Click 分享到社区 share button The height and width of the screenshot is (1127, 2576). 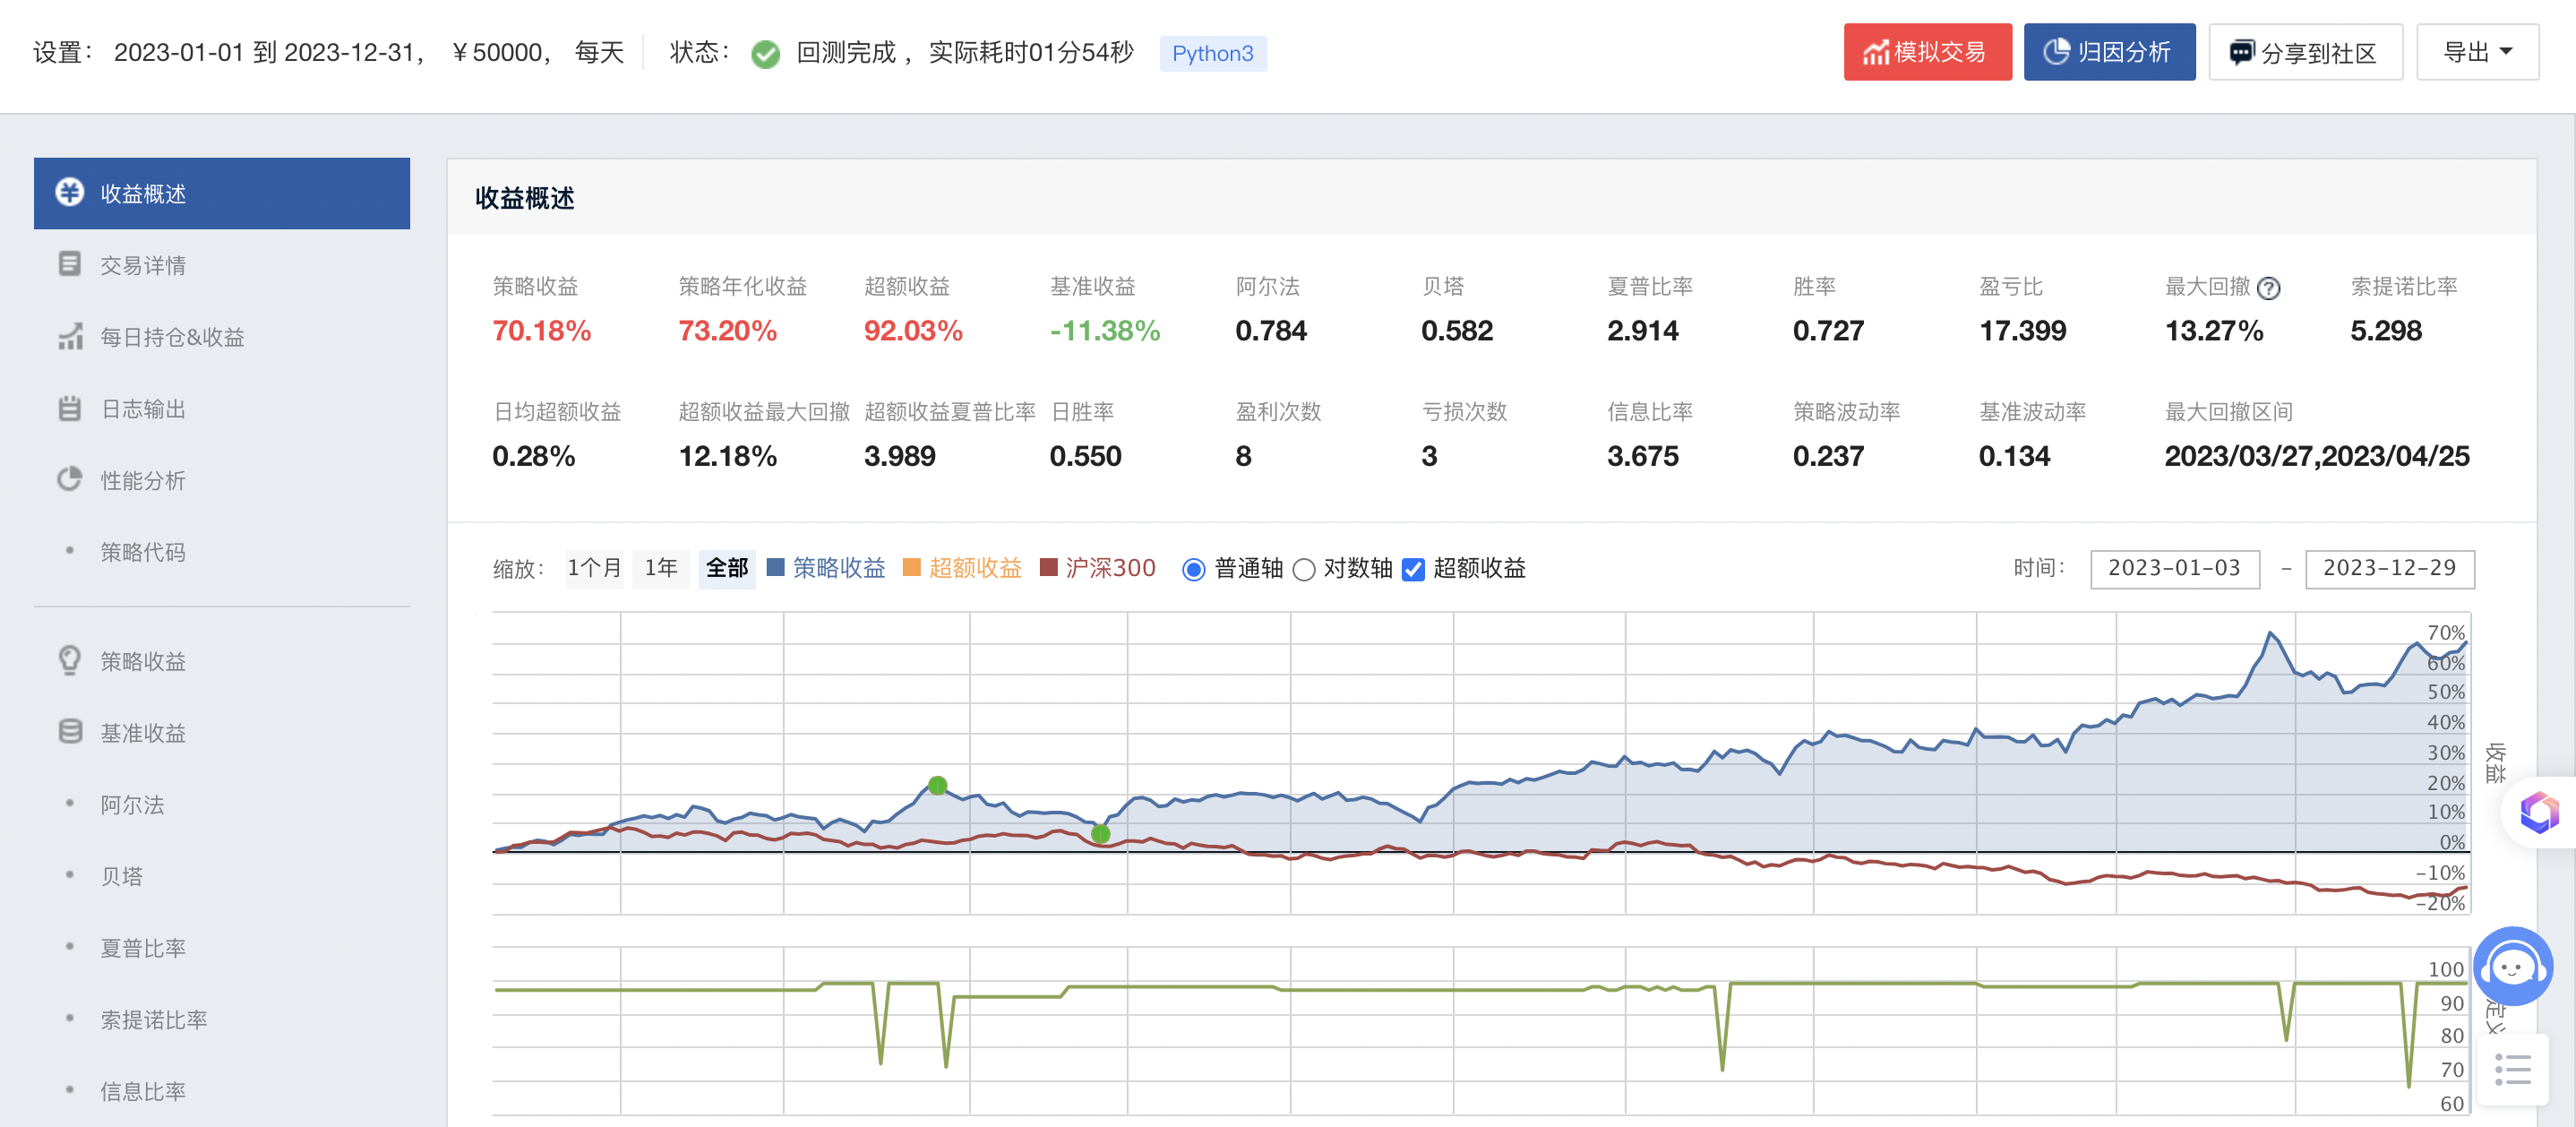(2305, 52)
